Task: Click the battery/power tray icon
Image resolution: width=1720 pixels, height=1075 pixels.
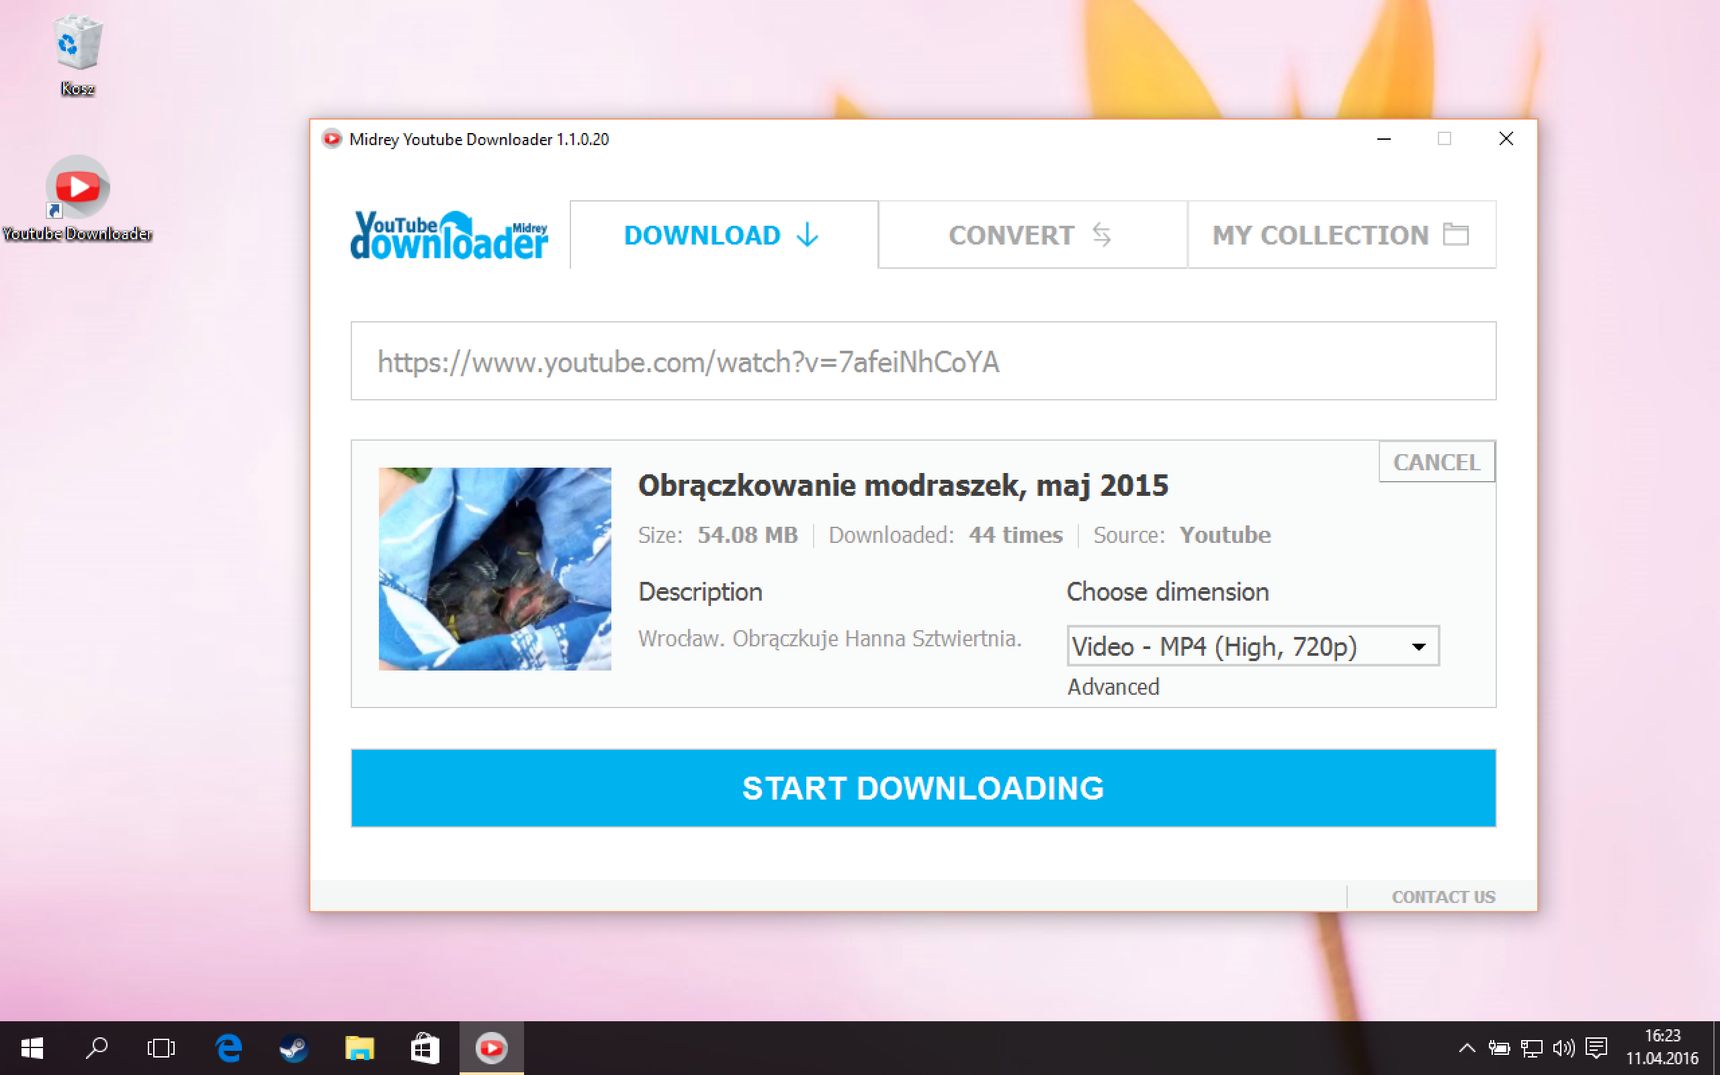Action: tap(1499, 1048)
